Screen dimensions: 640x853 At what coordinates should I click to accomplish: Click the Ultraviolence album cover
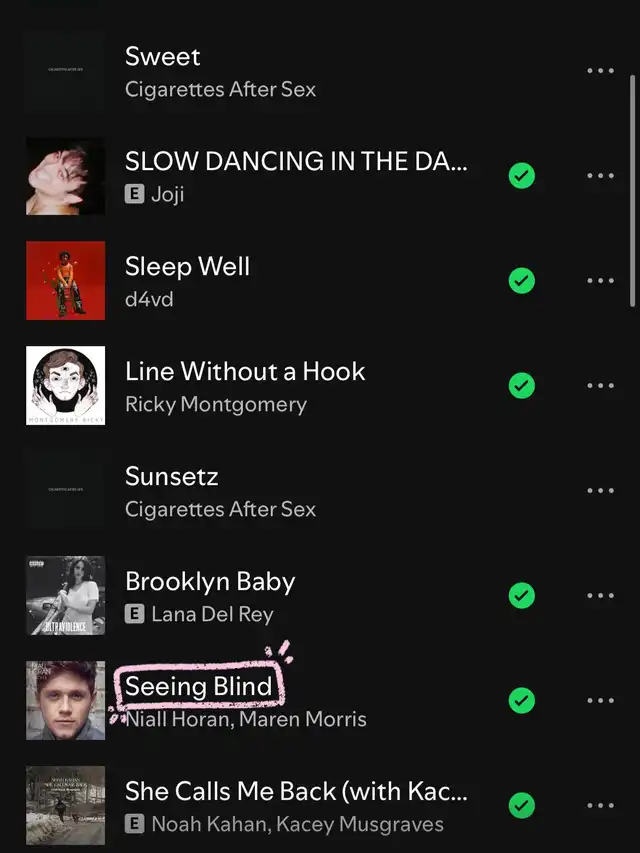[x=65, y=596]
